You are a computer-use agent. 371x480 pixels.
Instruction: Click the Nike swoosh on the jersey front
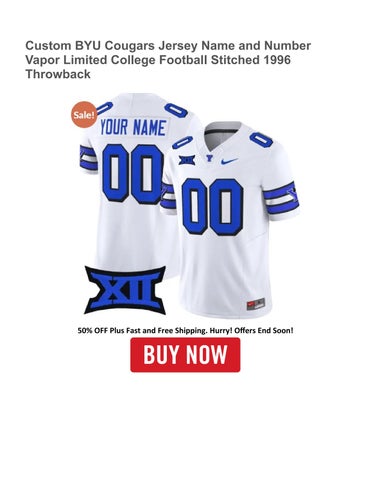229,161
